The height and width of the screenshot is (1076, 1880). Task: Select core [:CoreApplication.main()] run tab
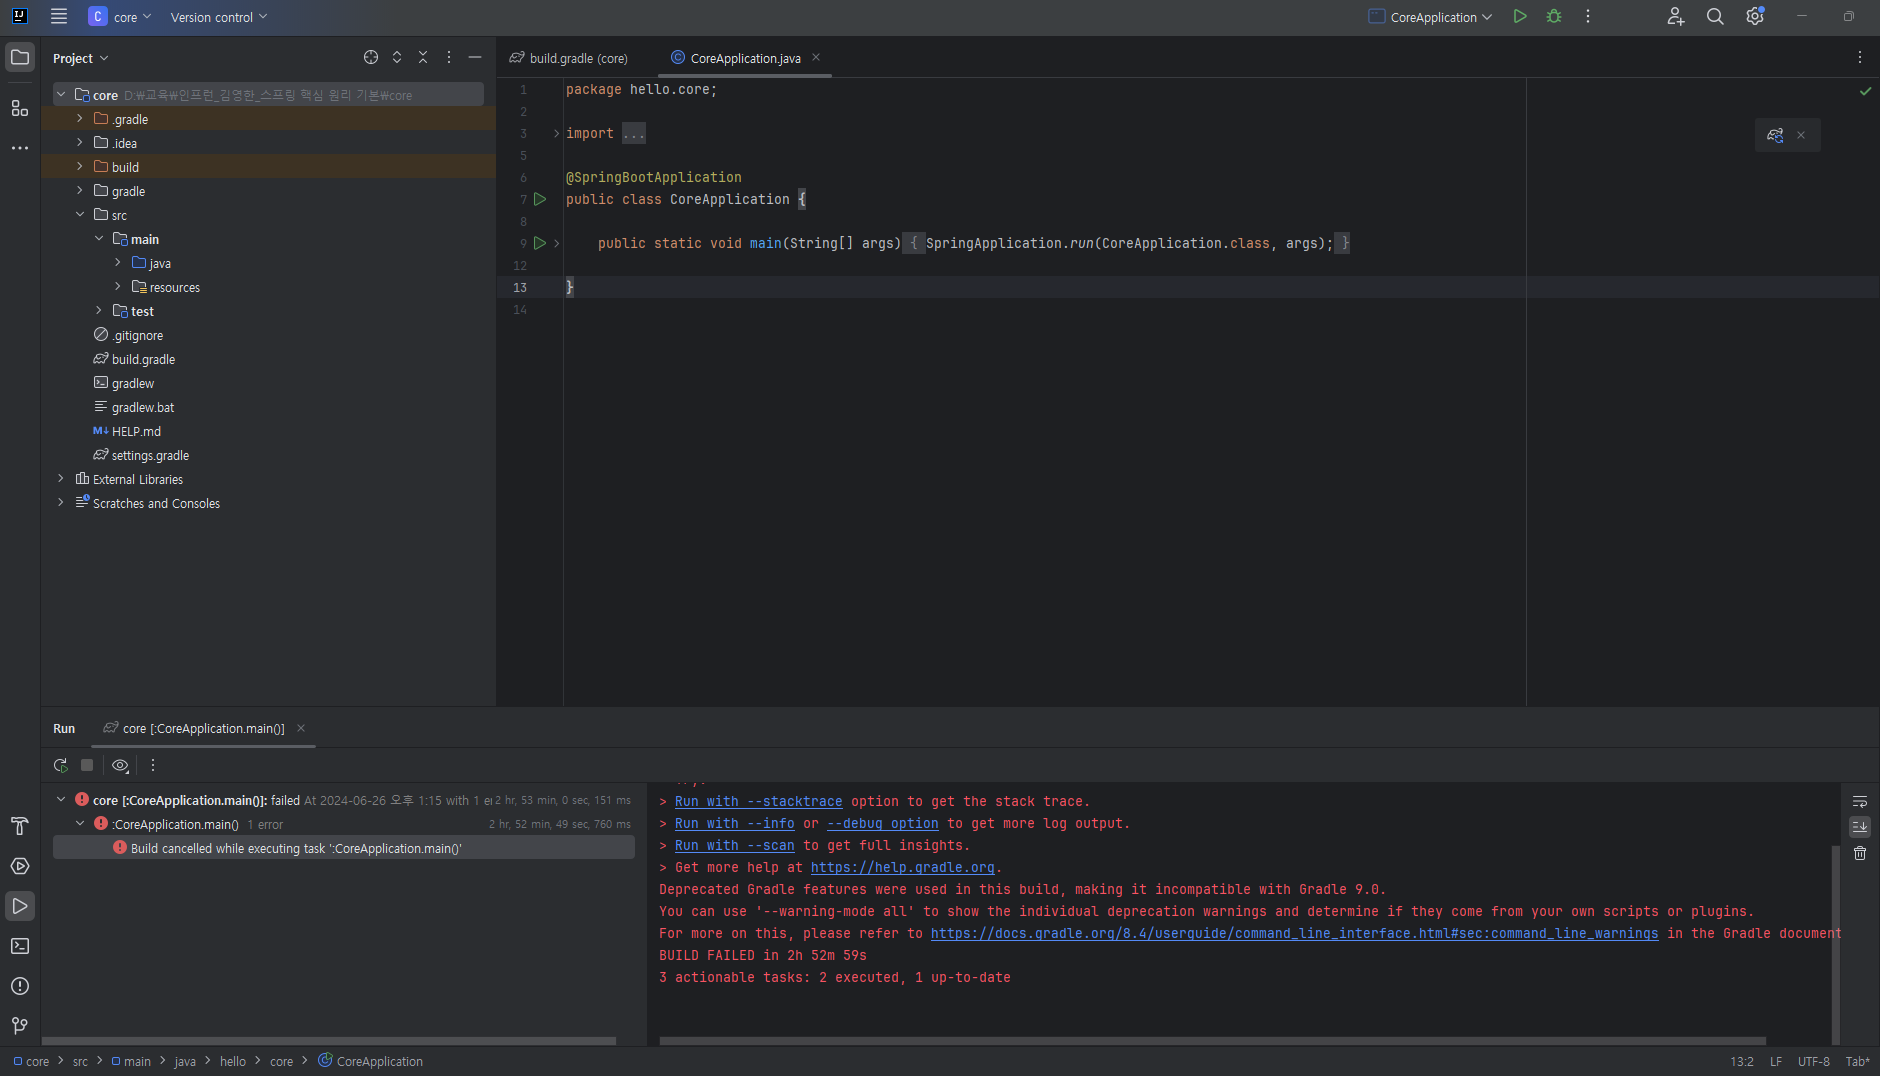[x=203, y=728]
